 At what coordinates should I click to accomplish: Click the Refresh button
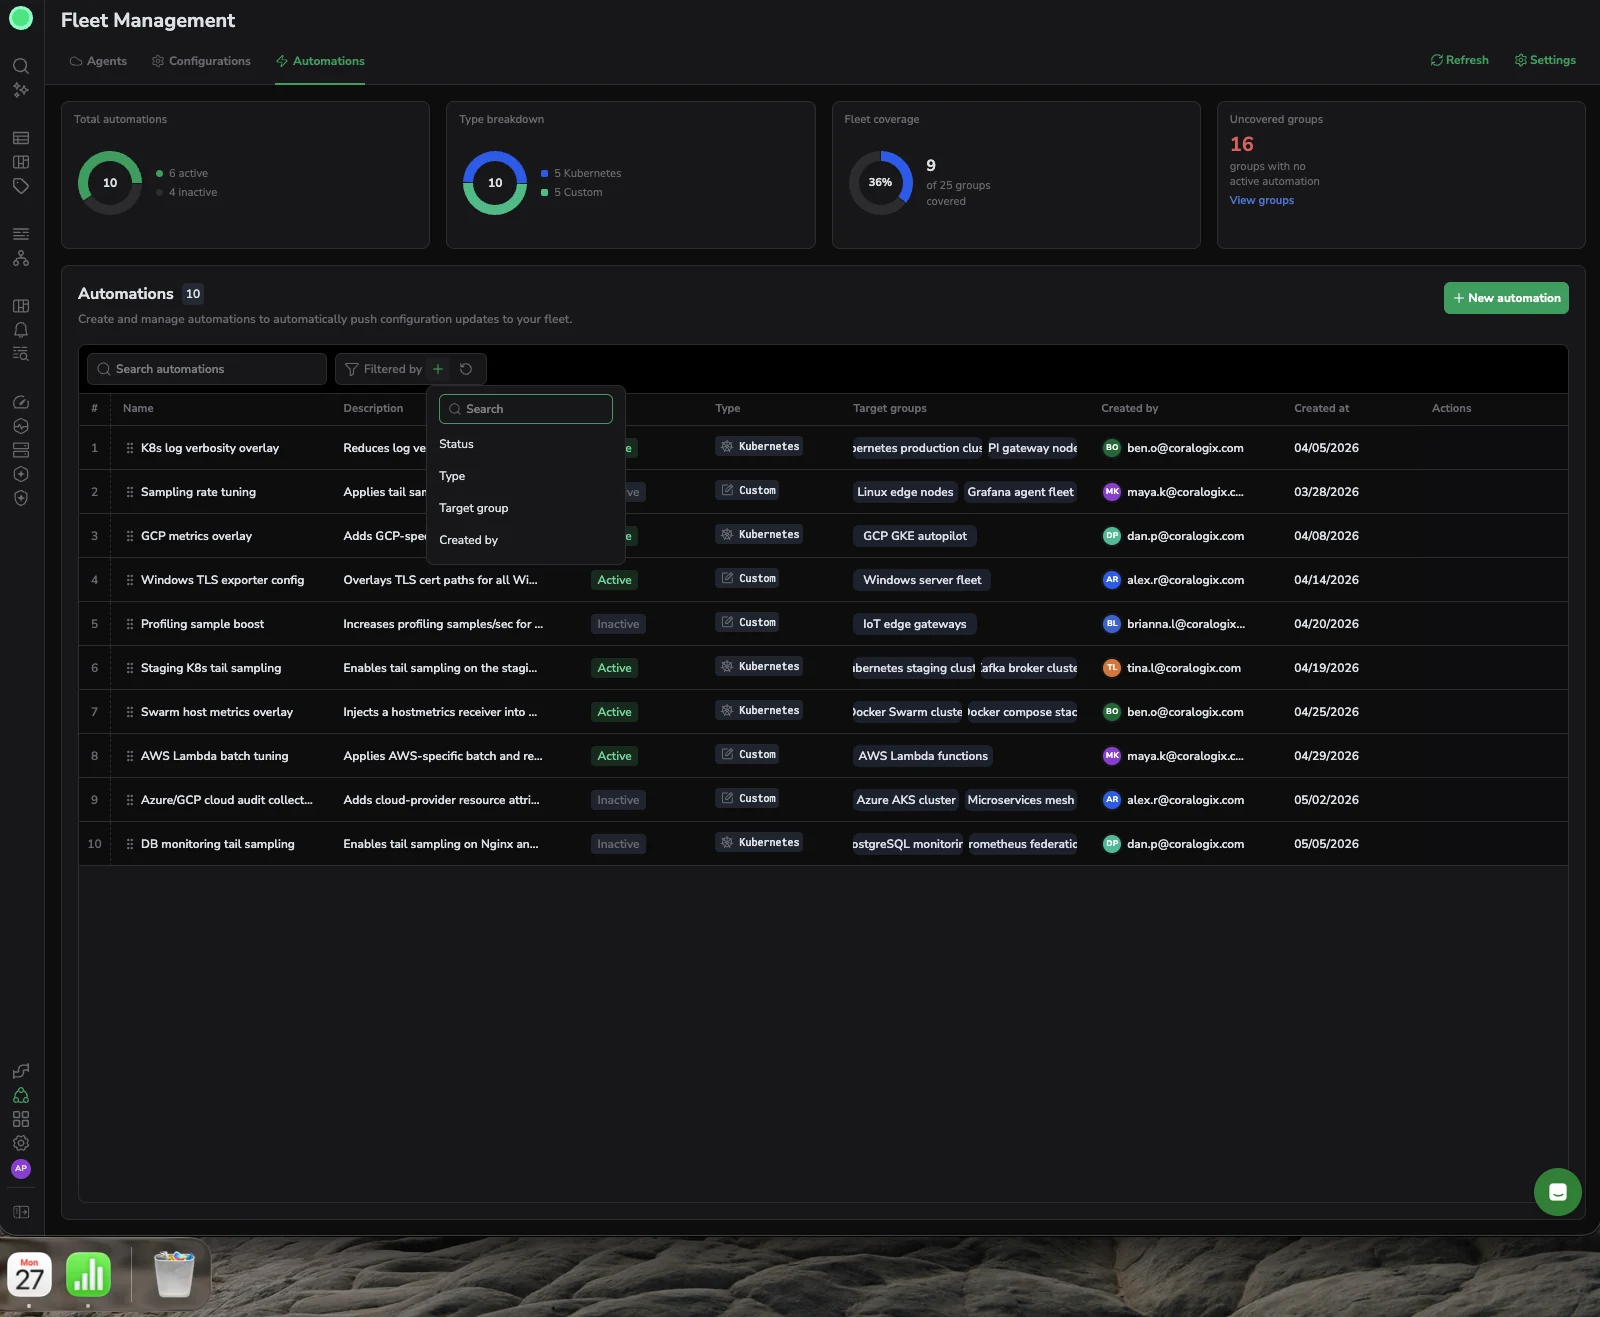(x=1460, y=60)
